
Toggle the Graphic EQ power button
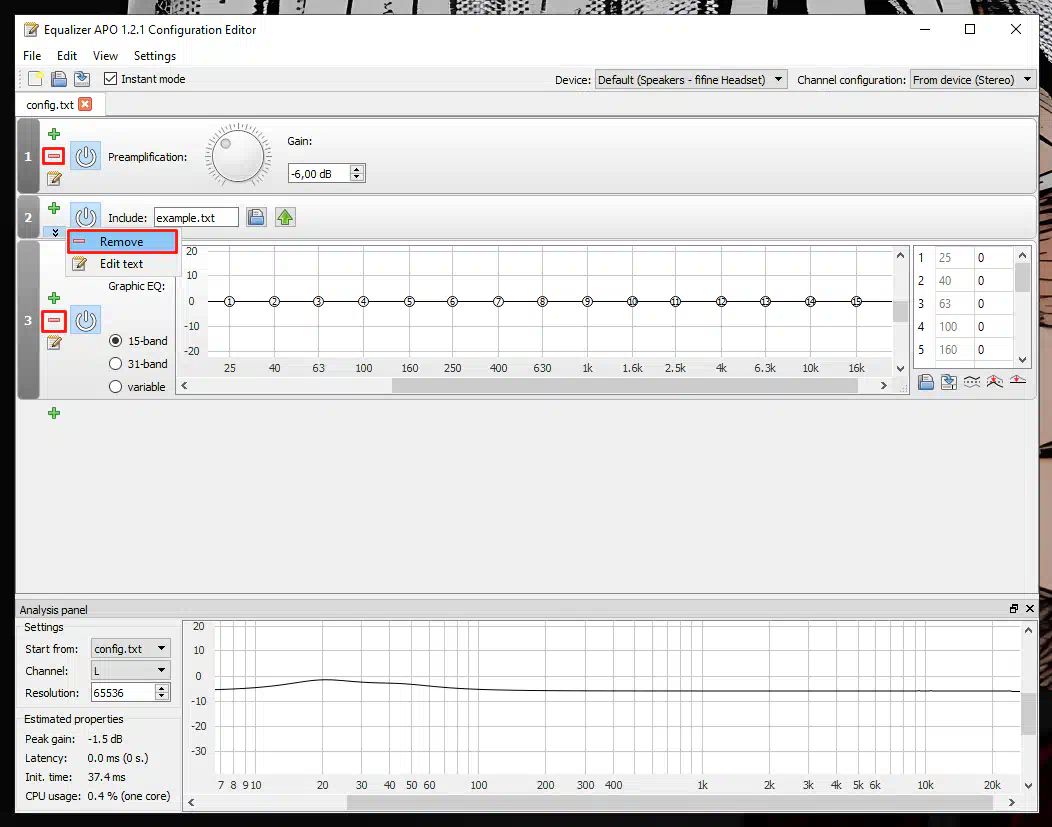click(86, 321)
